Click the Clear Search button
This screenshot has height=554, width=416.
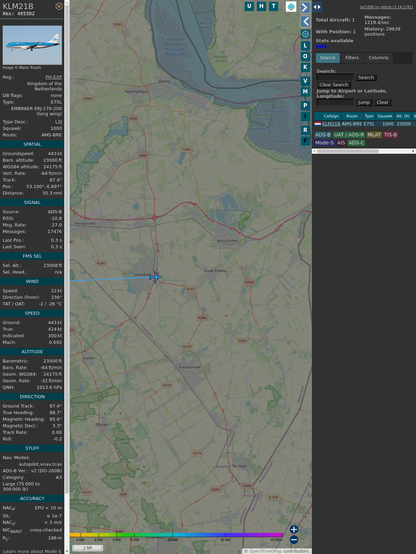[333, 85]
